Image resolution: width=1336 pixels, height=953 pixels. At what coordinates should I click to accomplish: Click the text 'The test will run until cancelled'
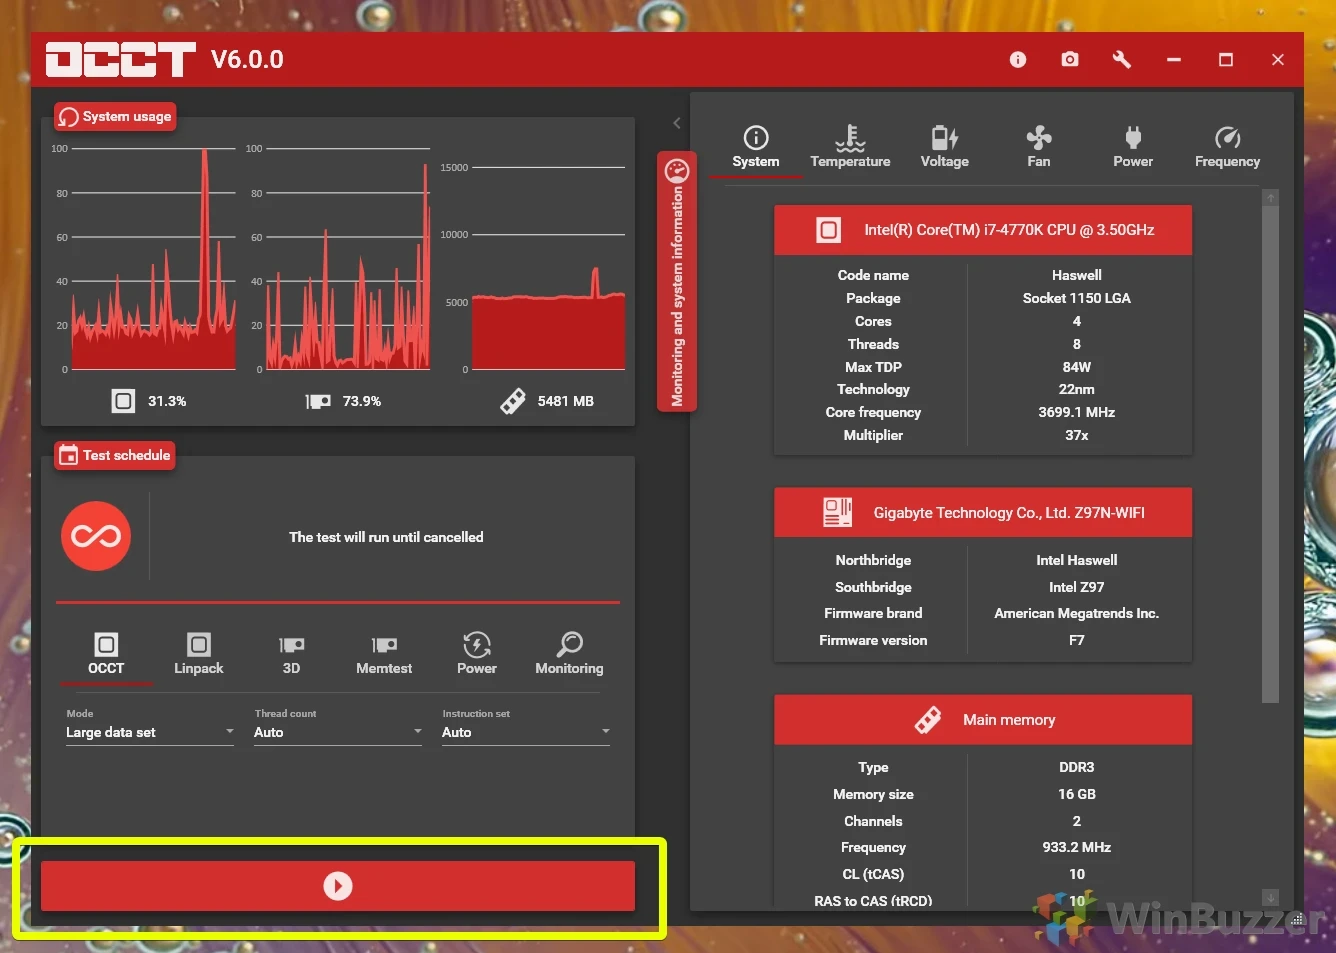pos(386,537)
